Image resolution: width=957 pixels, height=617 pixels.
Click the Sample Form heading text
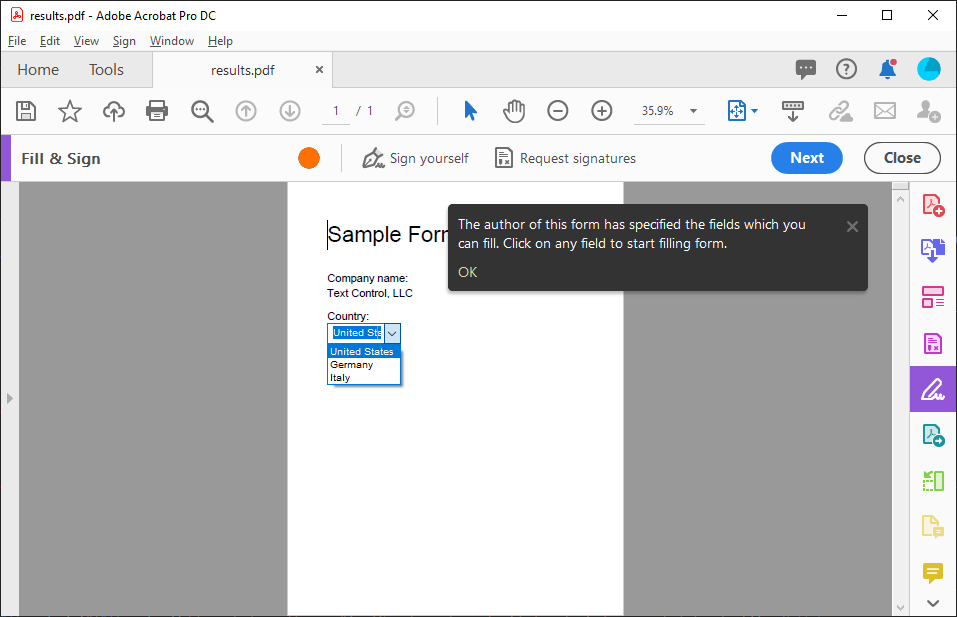387,234
